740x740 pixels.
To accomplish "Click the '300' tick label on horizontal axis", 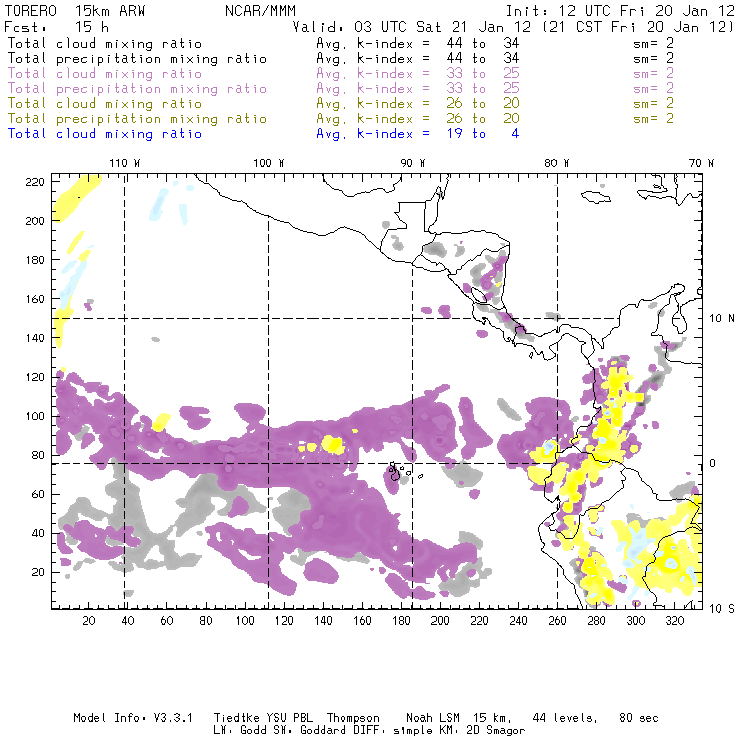I will point(636,621).
